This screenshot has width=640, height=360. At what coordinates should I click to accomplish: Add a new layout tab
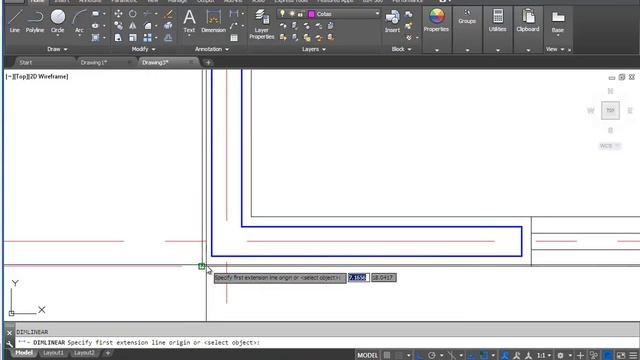pyautogui.click(x=108, y=353)
